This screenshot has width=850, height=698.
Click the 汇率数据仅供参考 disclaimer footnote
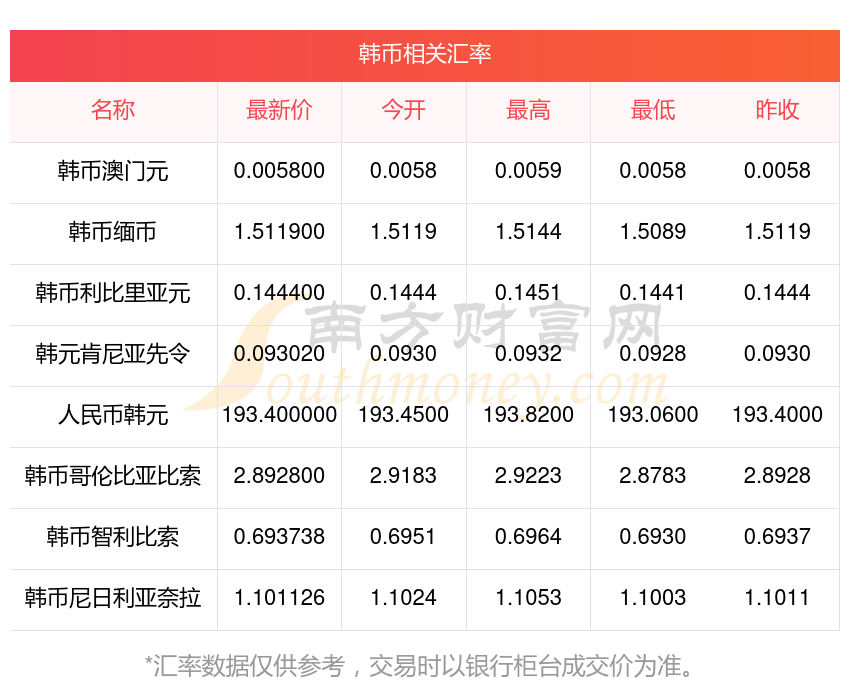419,666
